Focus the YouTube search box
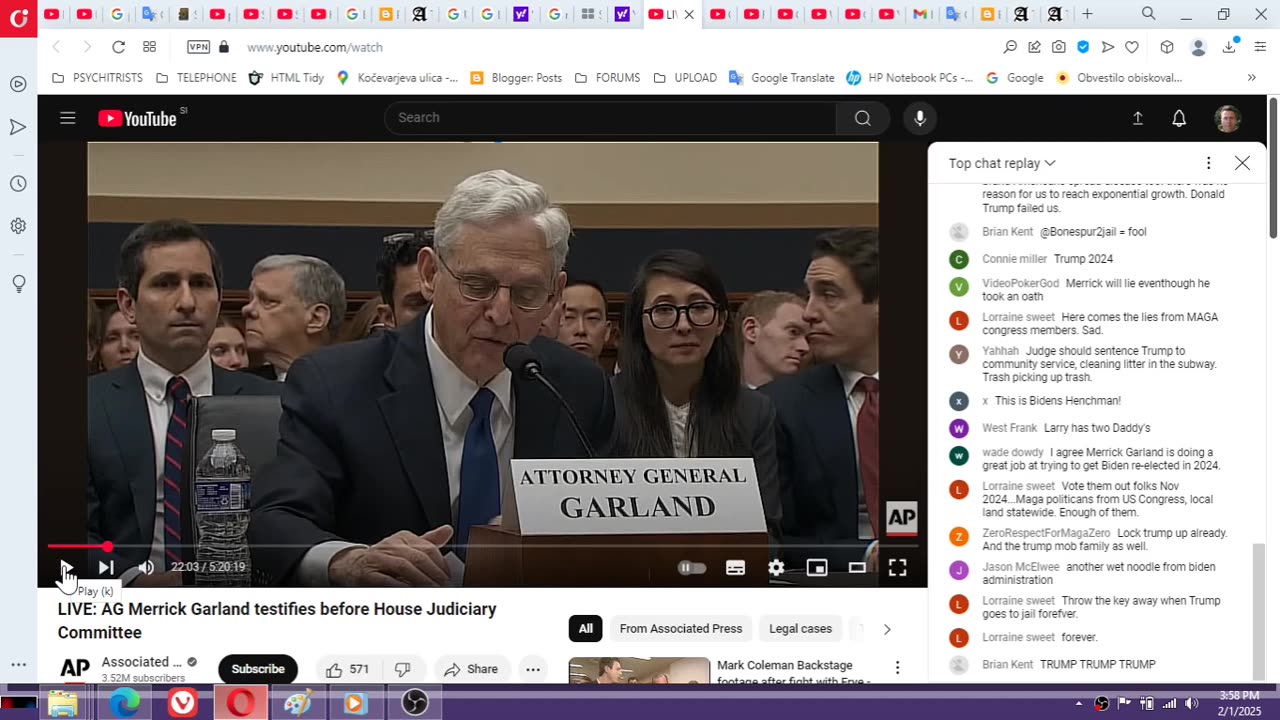This screenshot has height=720, width=1280. [610, 118]
